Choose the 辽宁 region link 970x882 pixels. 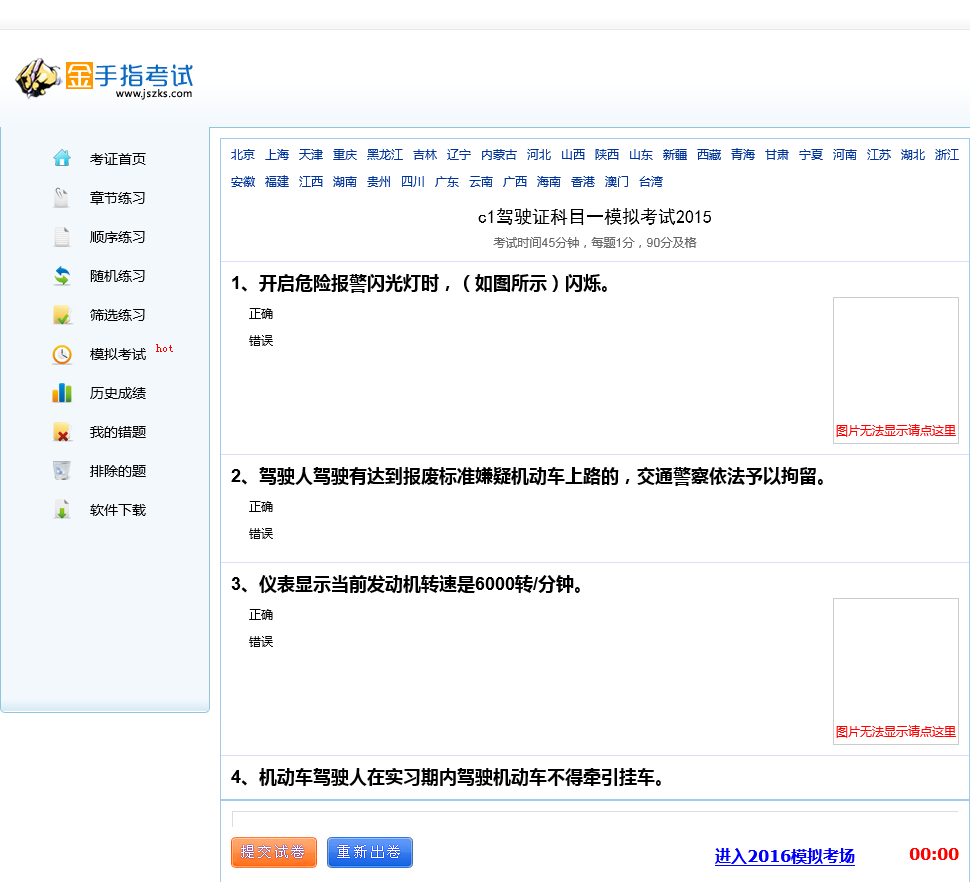tap(459, 155)
